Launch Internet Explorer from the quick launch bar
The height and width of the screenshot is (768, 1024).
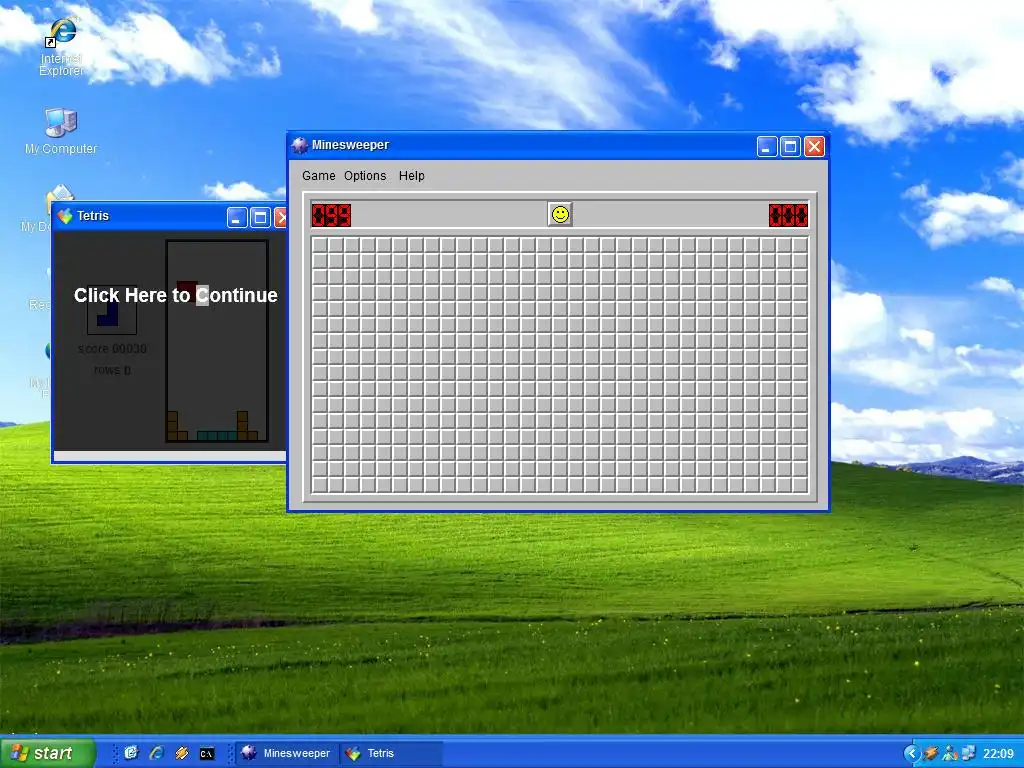156,753
